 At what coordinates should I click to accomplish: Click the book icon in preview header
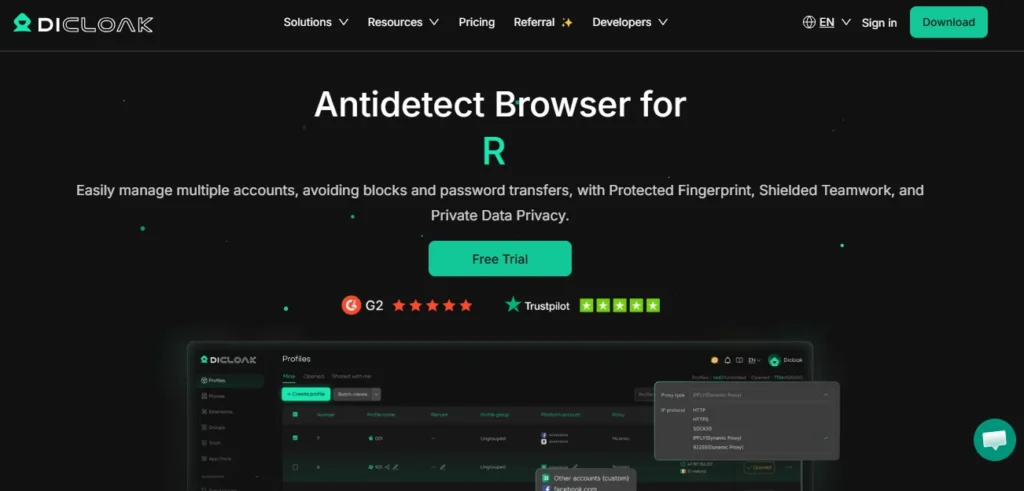pyautogui.click(x=739, y=360)
